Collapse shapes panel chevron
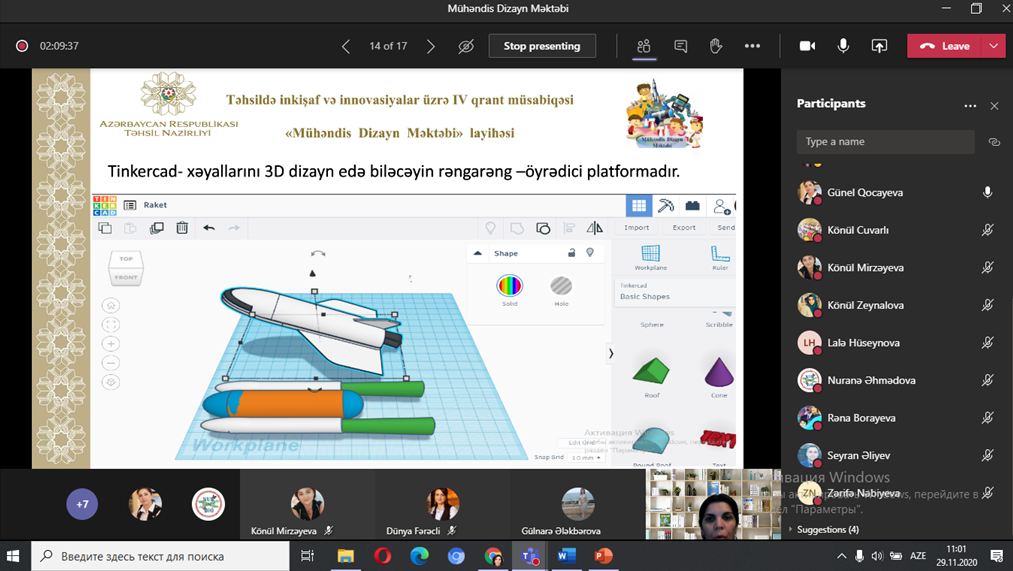The image size is (1013, 571). pyautogui.click(x=611, y=353)
